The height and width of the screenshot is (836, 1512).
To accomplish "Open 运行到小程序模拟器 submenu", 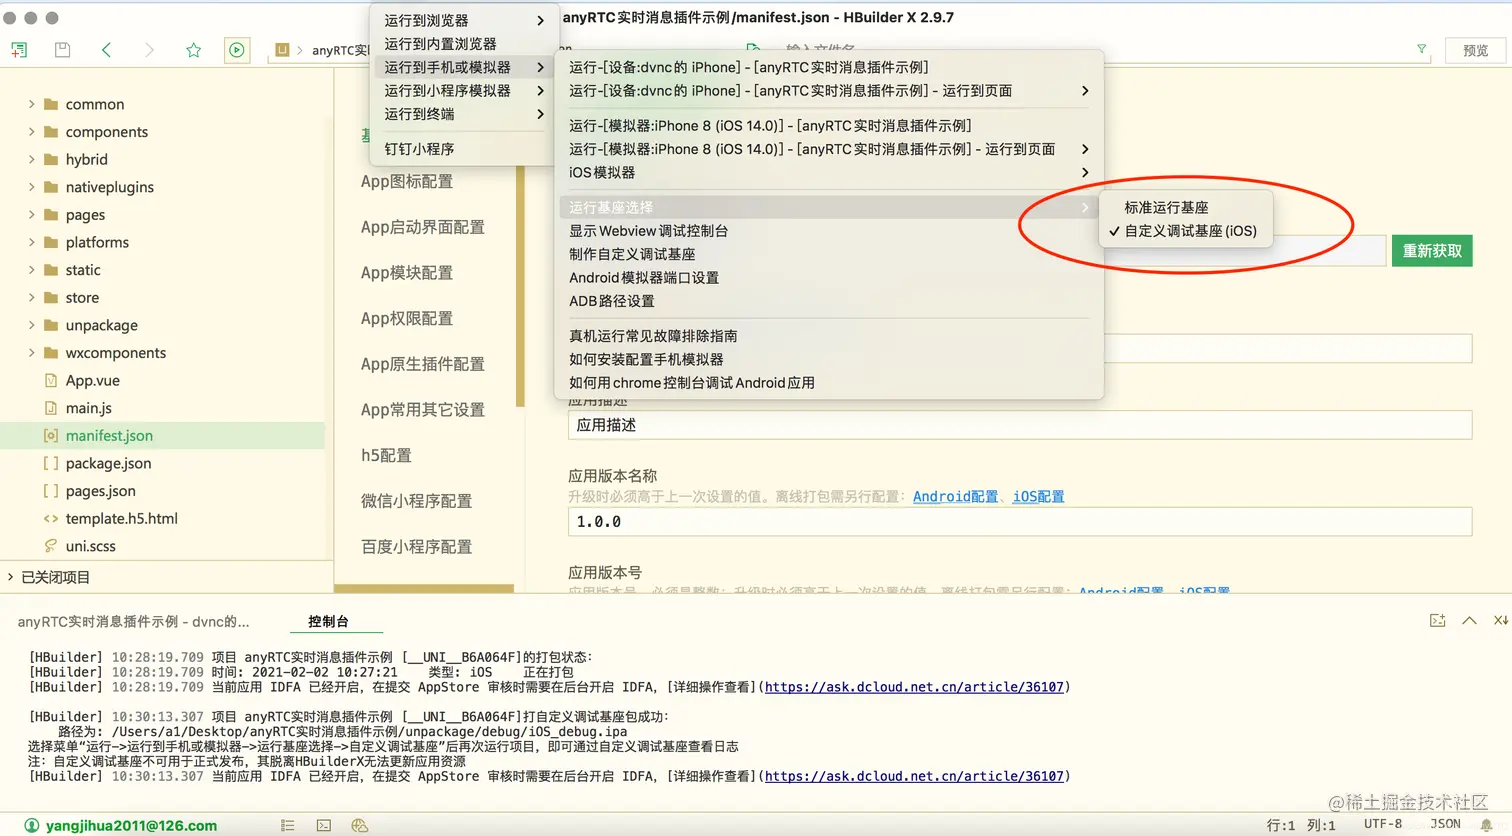I will pos(462,90).
